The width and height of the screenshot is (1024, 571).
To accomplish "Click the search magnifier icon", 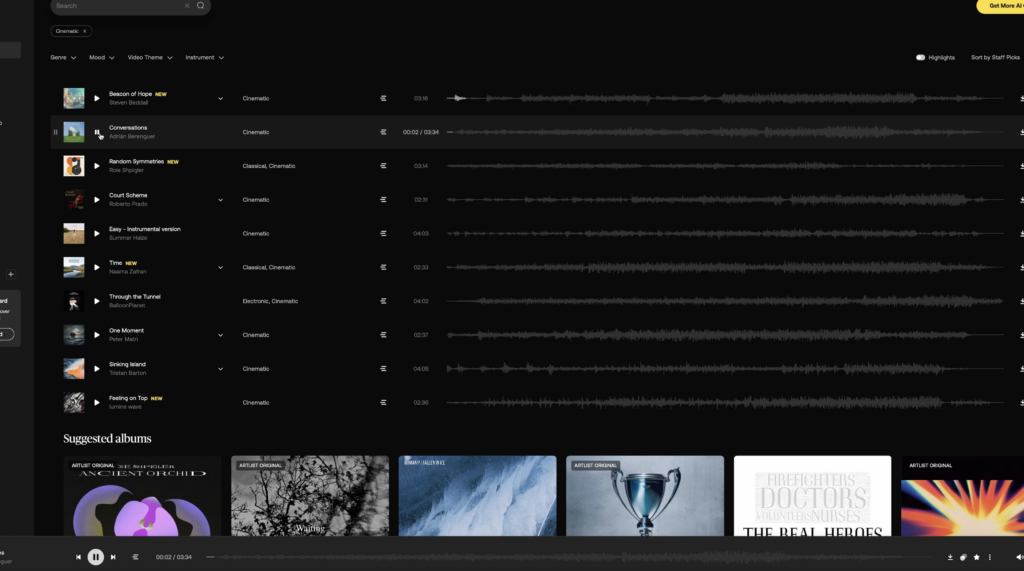I will click(200, 6).
